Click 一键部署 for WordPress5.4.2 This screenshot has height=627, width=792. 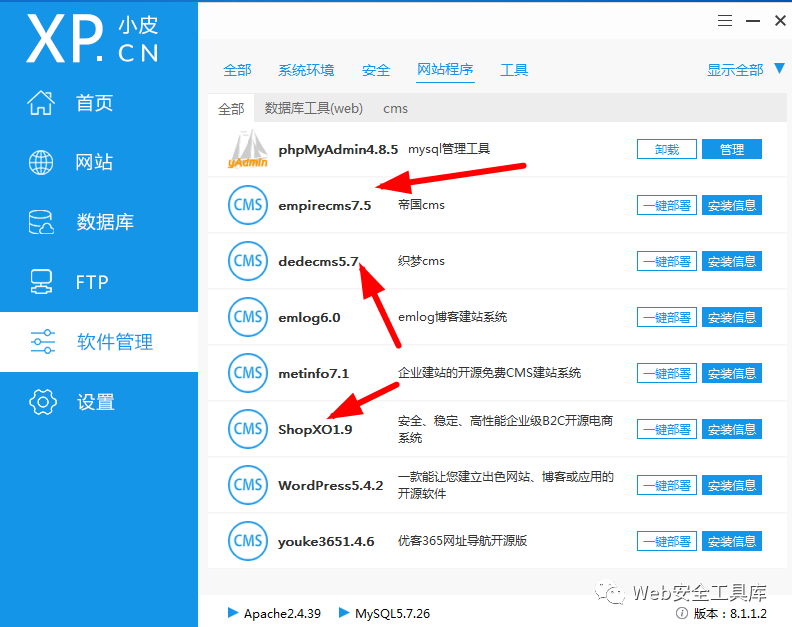click(x=667, y=486)
